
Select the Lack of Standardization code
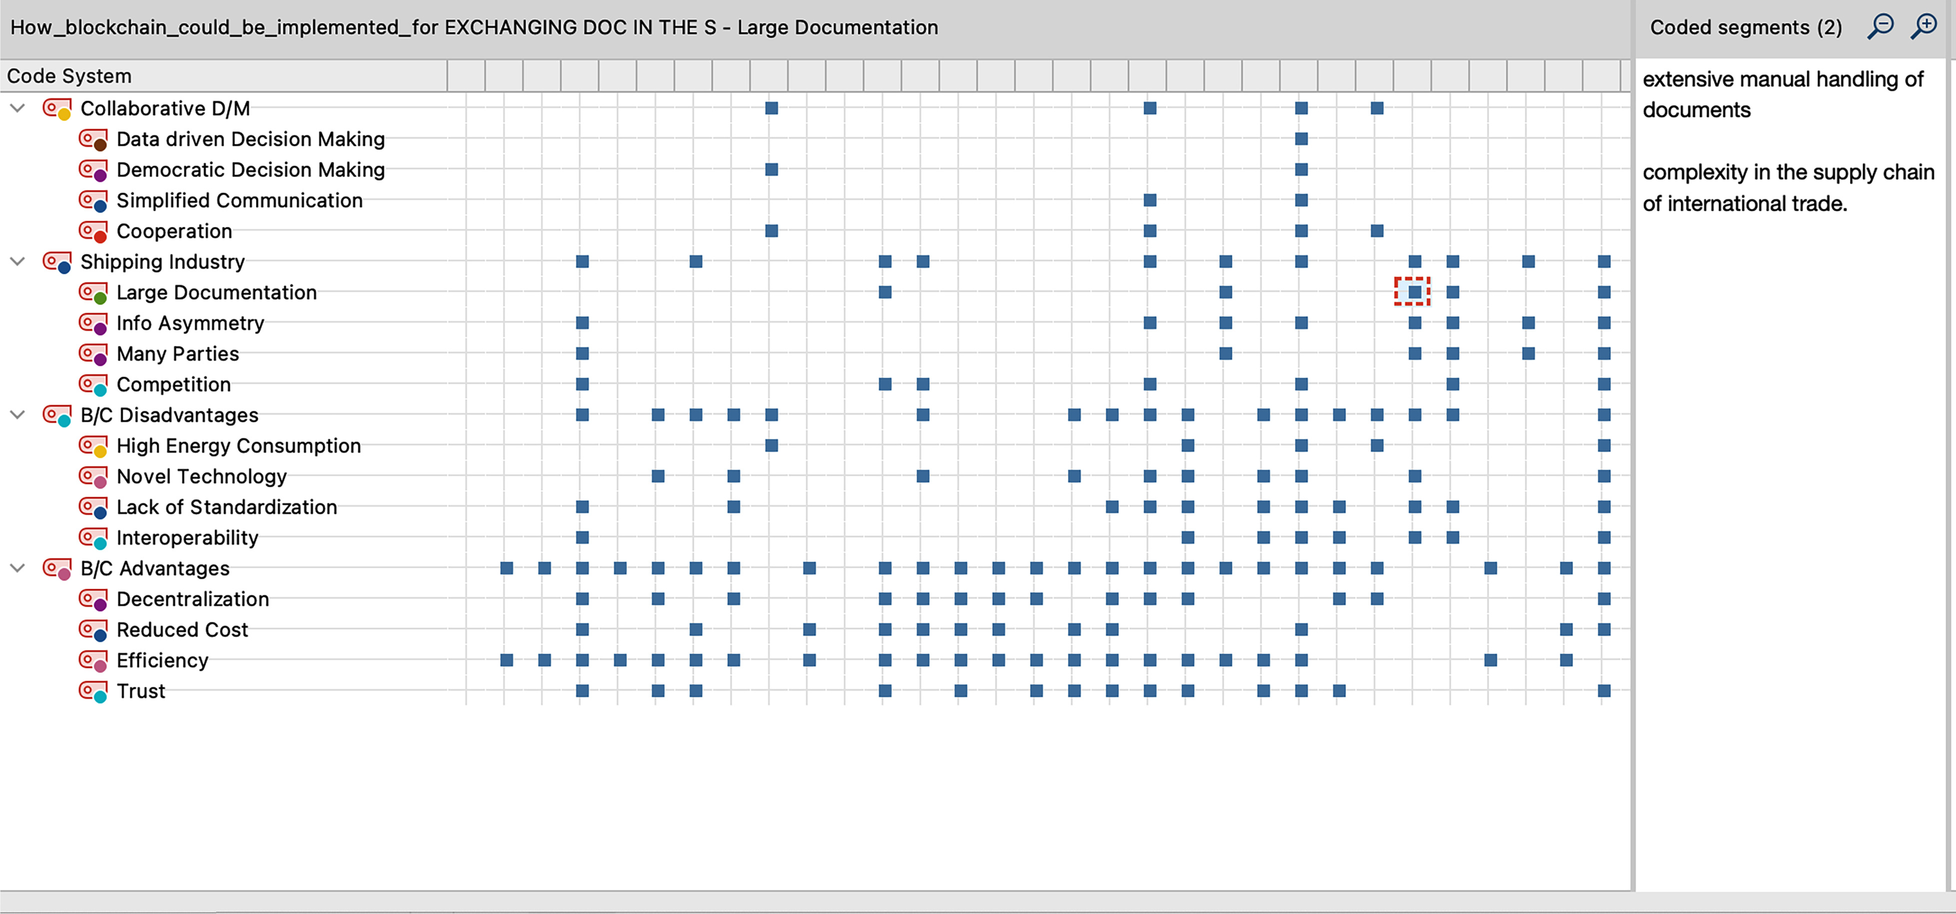click(x=226, y=507)
